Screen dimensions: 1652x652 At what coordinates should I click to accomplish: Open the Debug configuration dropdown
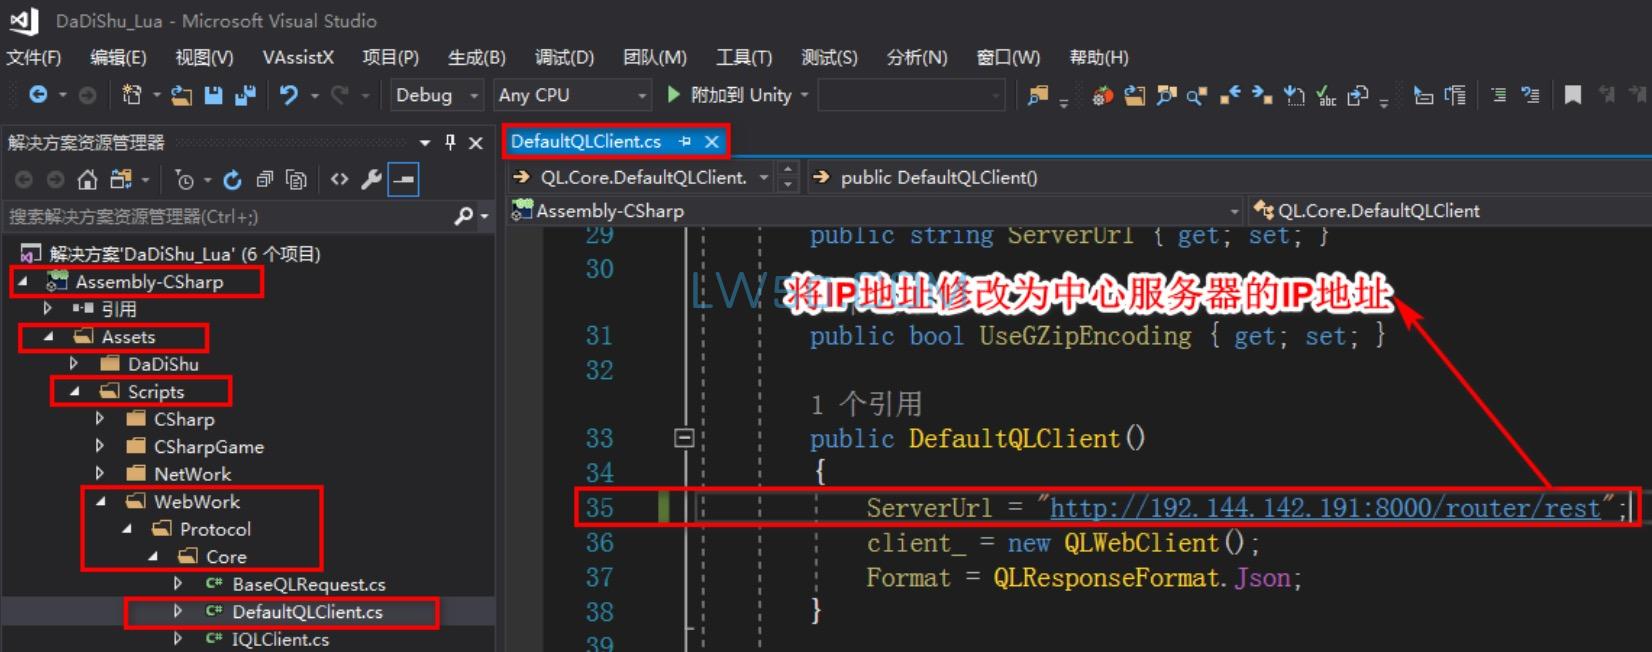436,95
